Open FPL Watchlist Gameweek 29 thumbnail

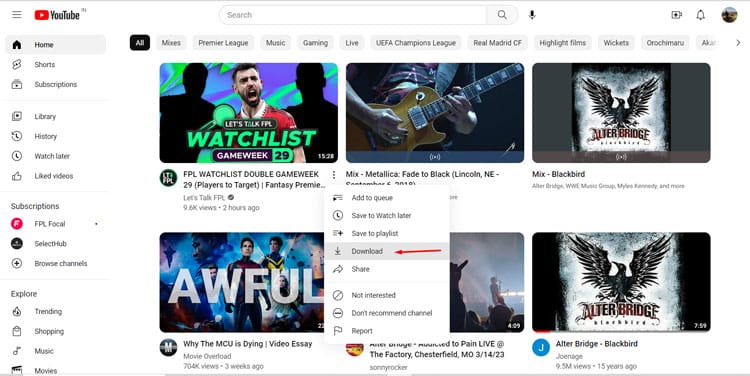coord(249,113)
